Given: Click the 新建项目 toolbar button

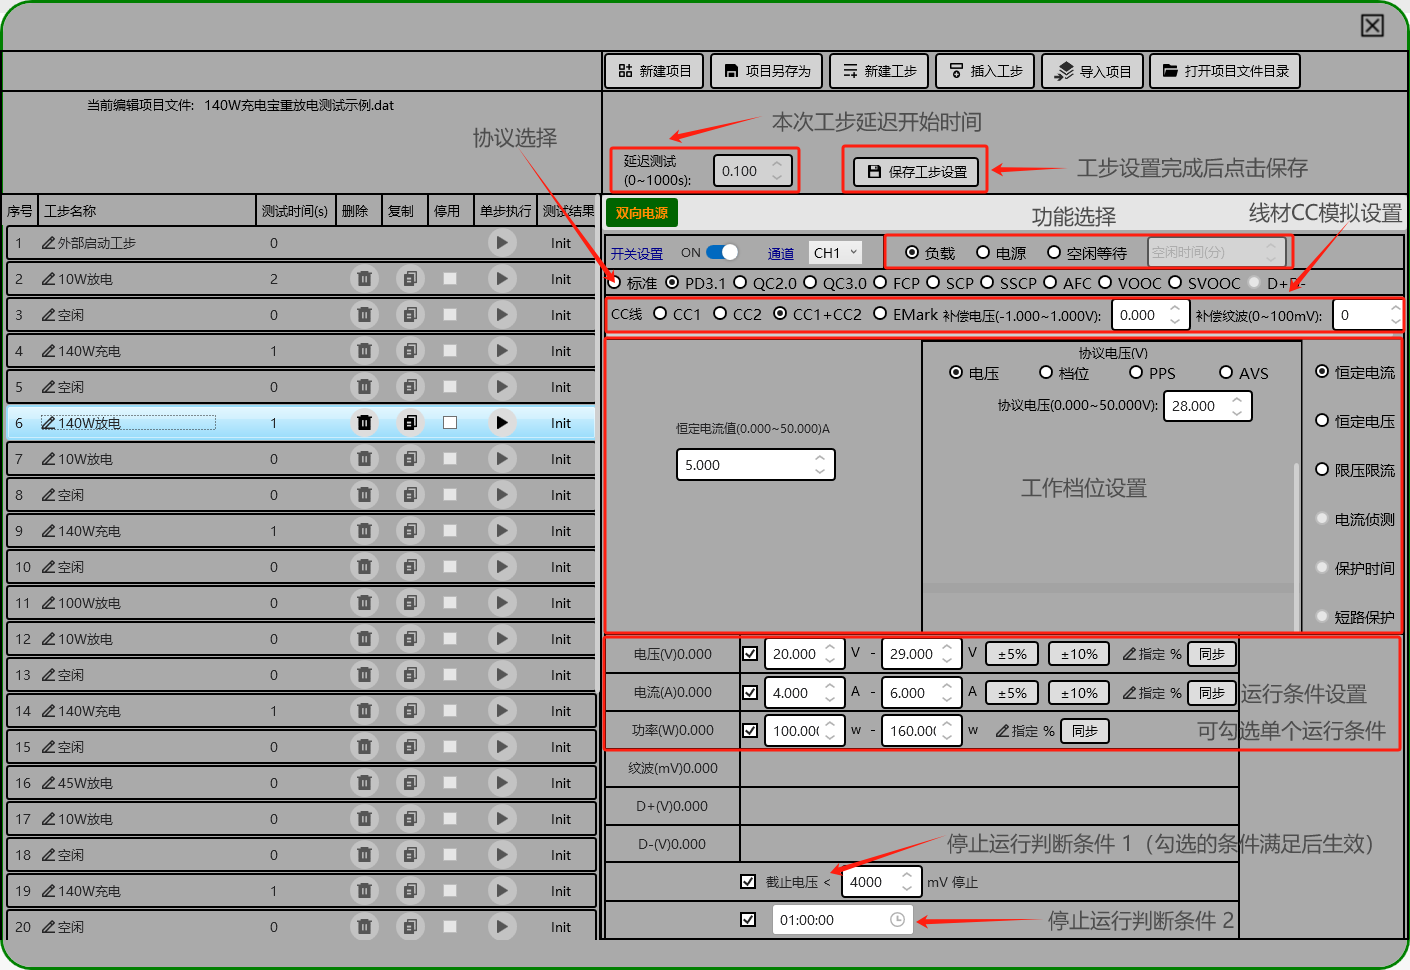Looking at the screenshot, I should [x=654, y=71].
